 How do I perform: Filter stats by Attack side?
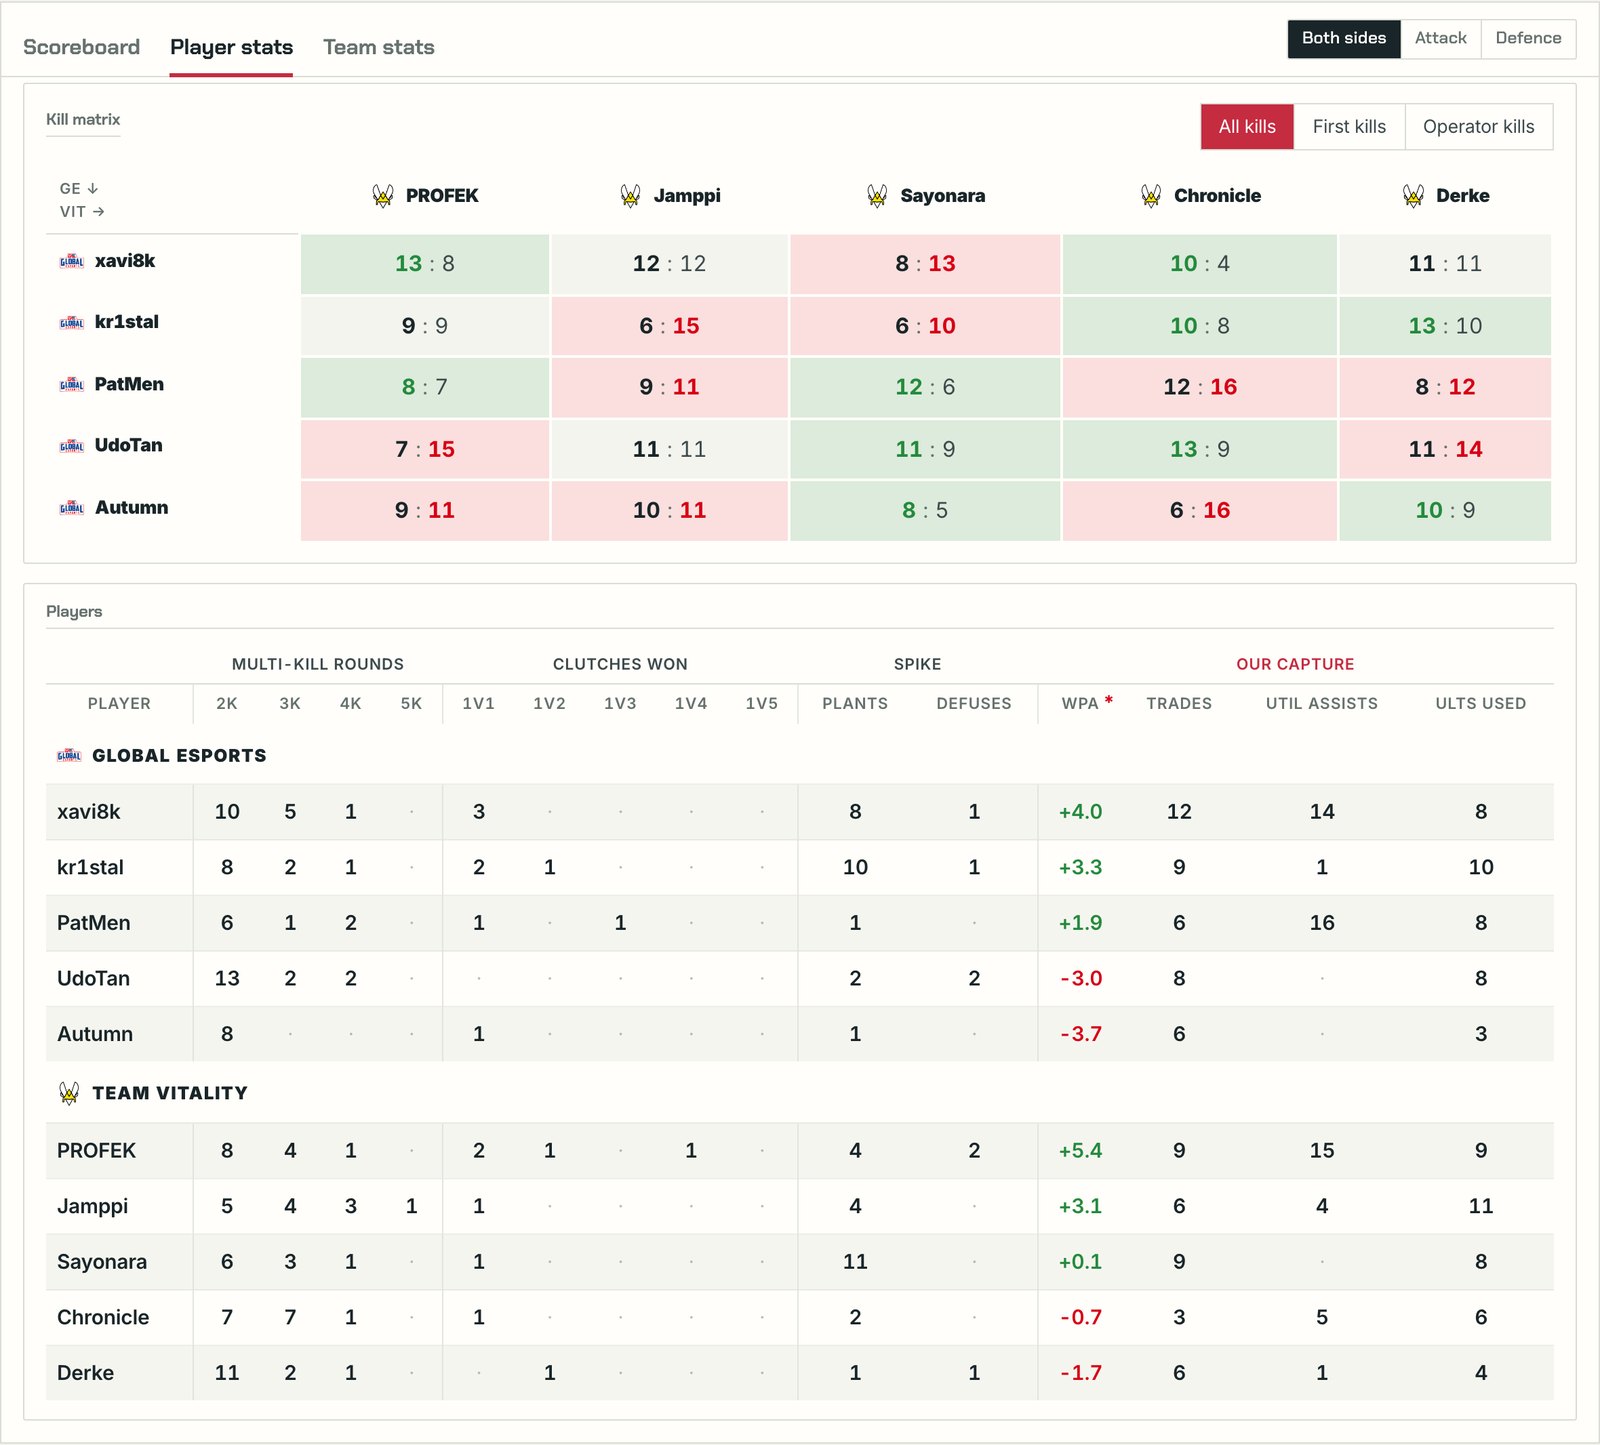tap(1441, 38)
